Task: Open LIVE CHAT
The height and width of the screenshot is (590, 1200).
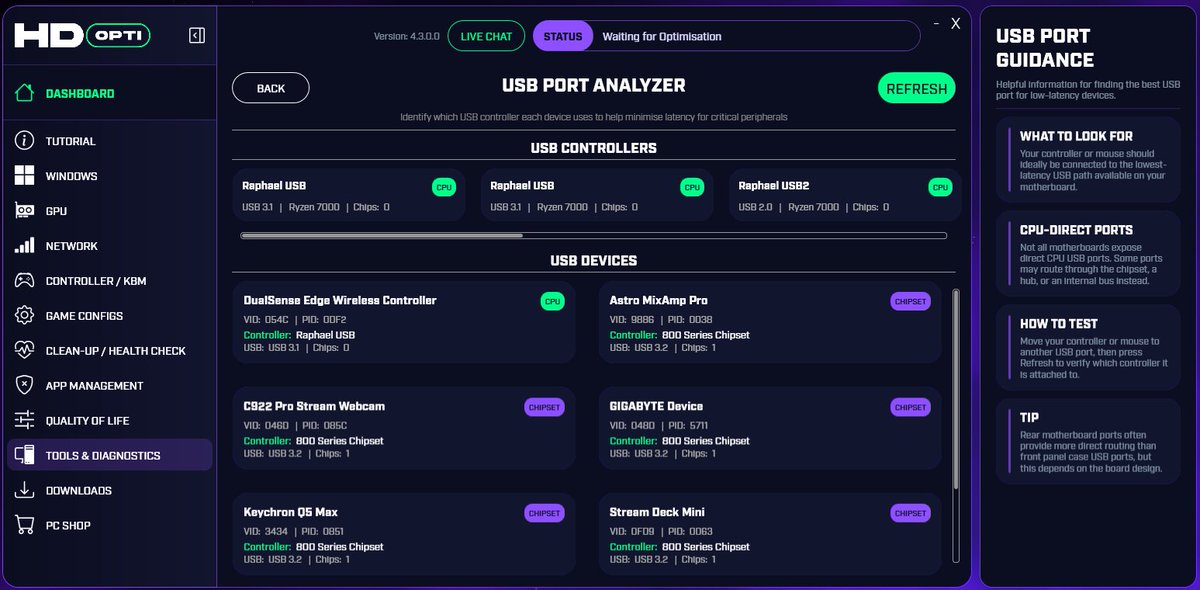Action: 486,36
